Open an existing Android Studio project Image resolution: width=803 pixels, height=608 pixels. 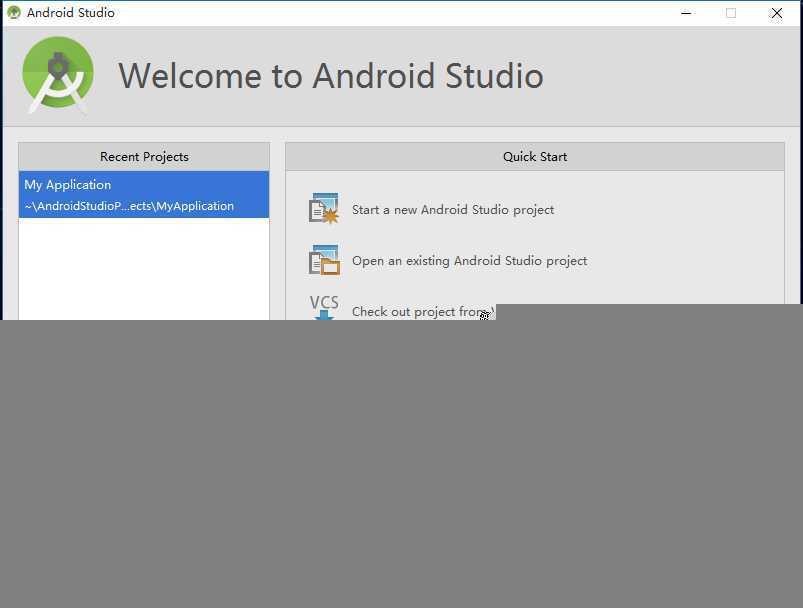pos(469,261)
